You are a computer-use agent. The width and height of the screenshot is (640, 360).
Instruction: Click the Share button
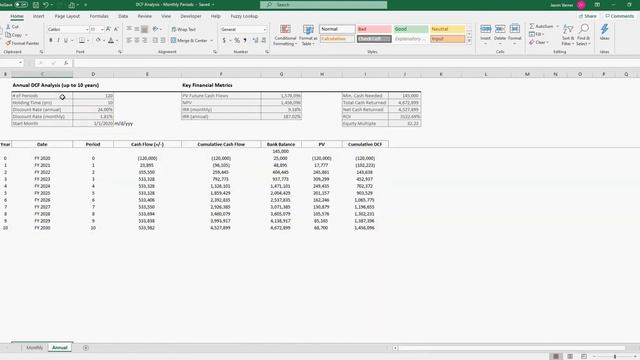tap(588, 16)
